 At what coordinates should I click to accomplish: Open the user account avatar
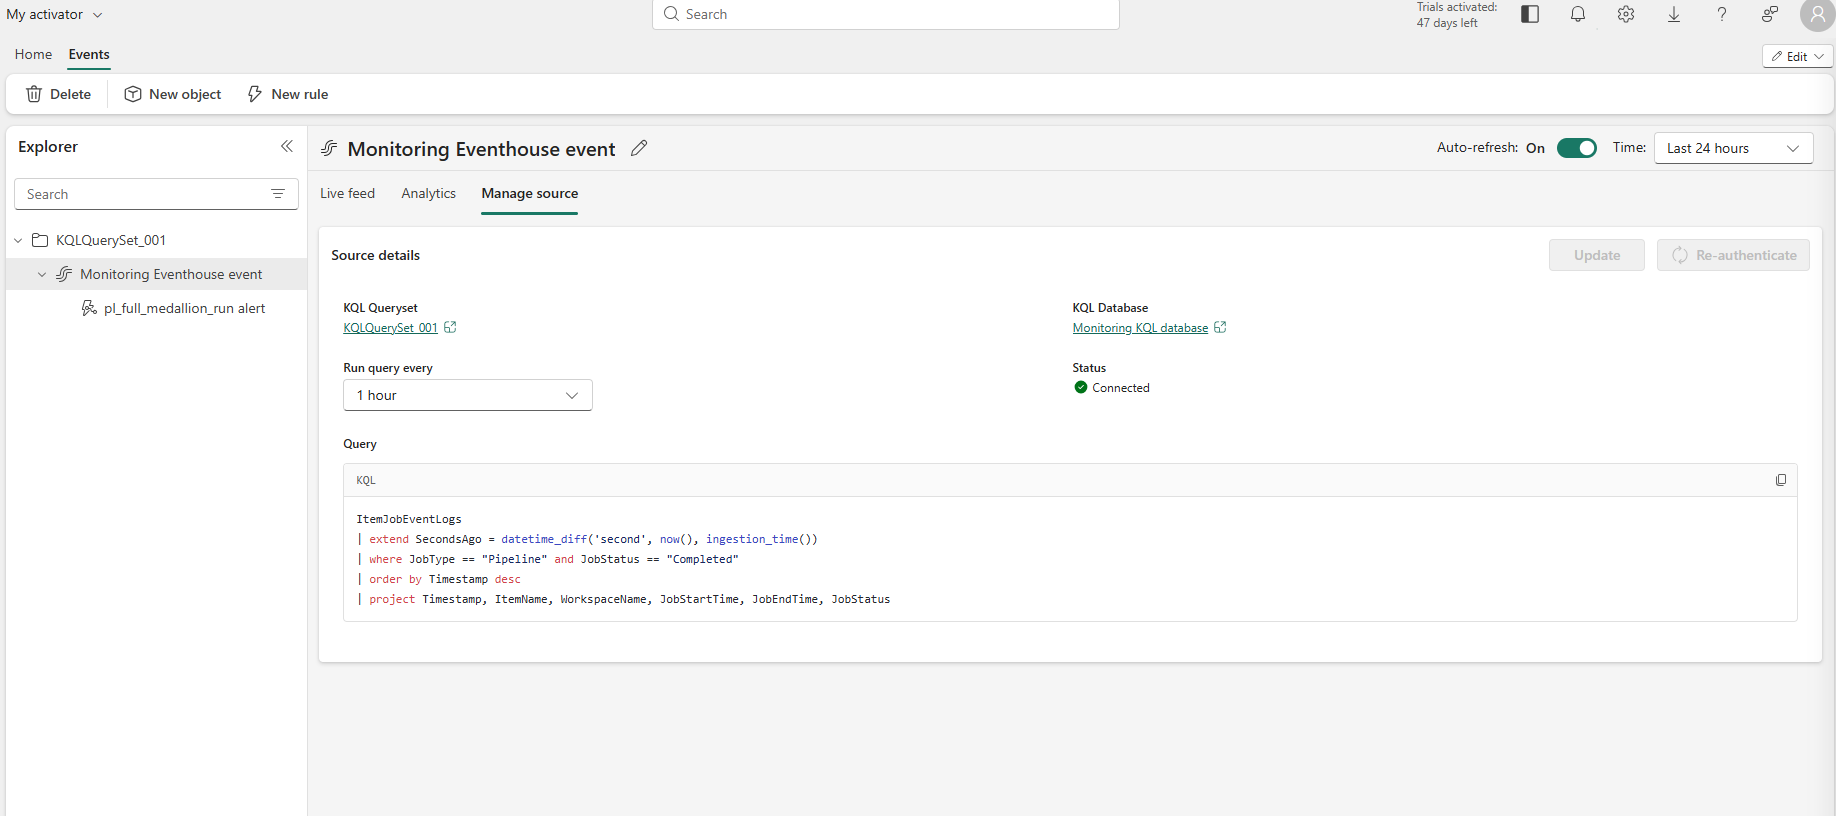[x=1817, y=15]
